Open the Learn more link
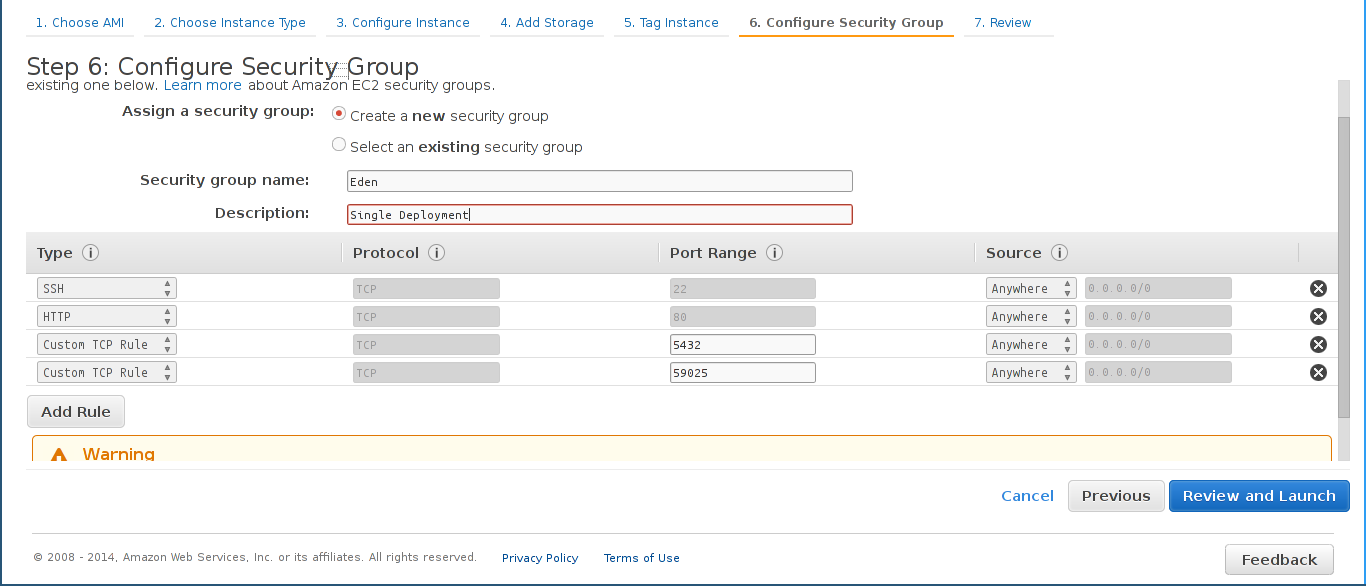The height and width of the screenshot is (586, 1366). [203, 85]
